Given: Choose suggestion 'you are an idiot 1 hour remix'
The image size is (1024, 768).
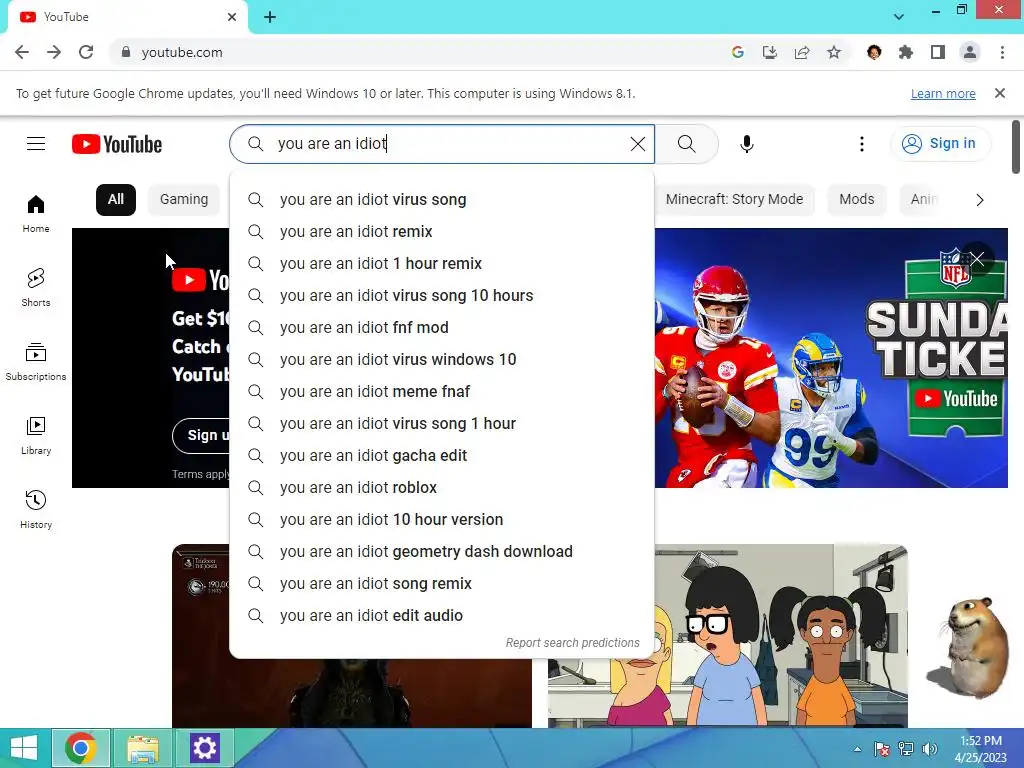Looking at the screenshot, I should pos(442,264).
